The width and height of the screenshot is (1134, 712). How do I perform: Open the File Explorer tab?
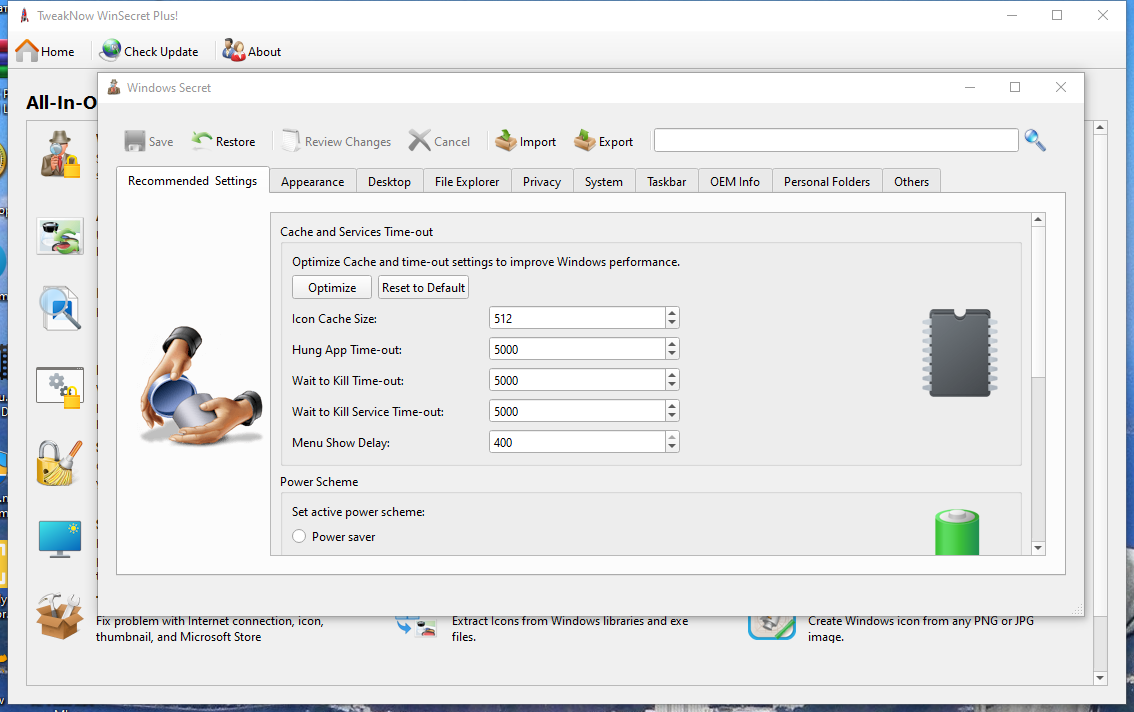467,182
